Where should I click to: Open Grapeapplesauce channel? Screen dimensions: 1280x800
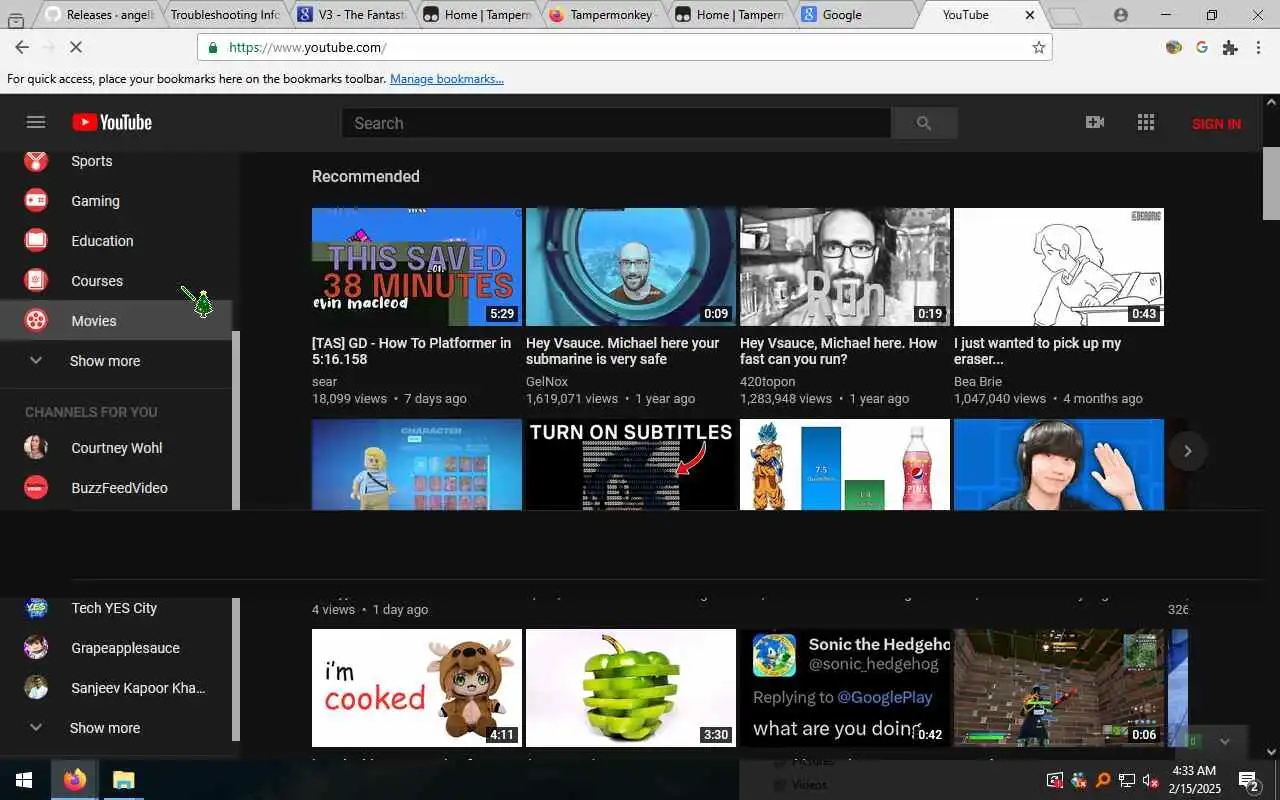[116, 648]
